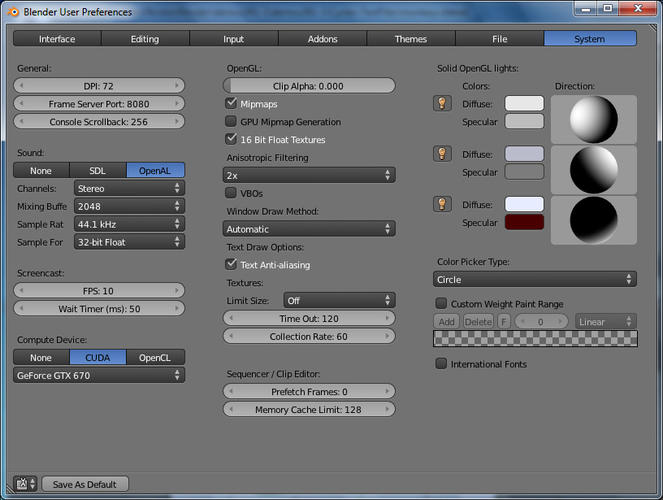Decrease Collection Rate with left arrow

tap(231, 336)
